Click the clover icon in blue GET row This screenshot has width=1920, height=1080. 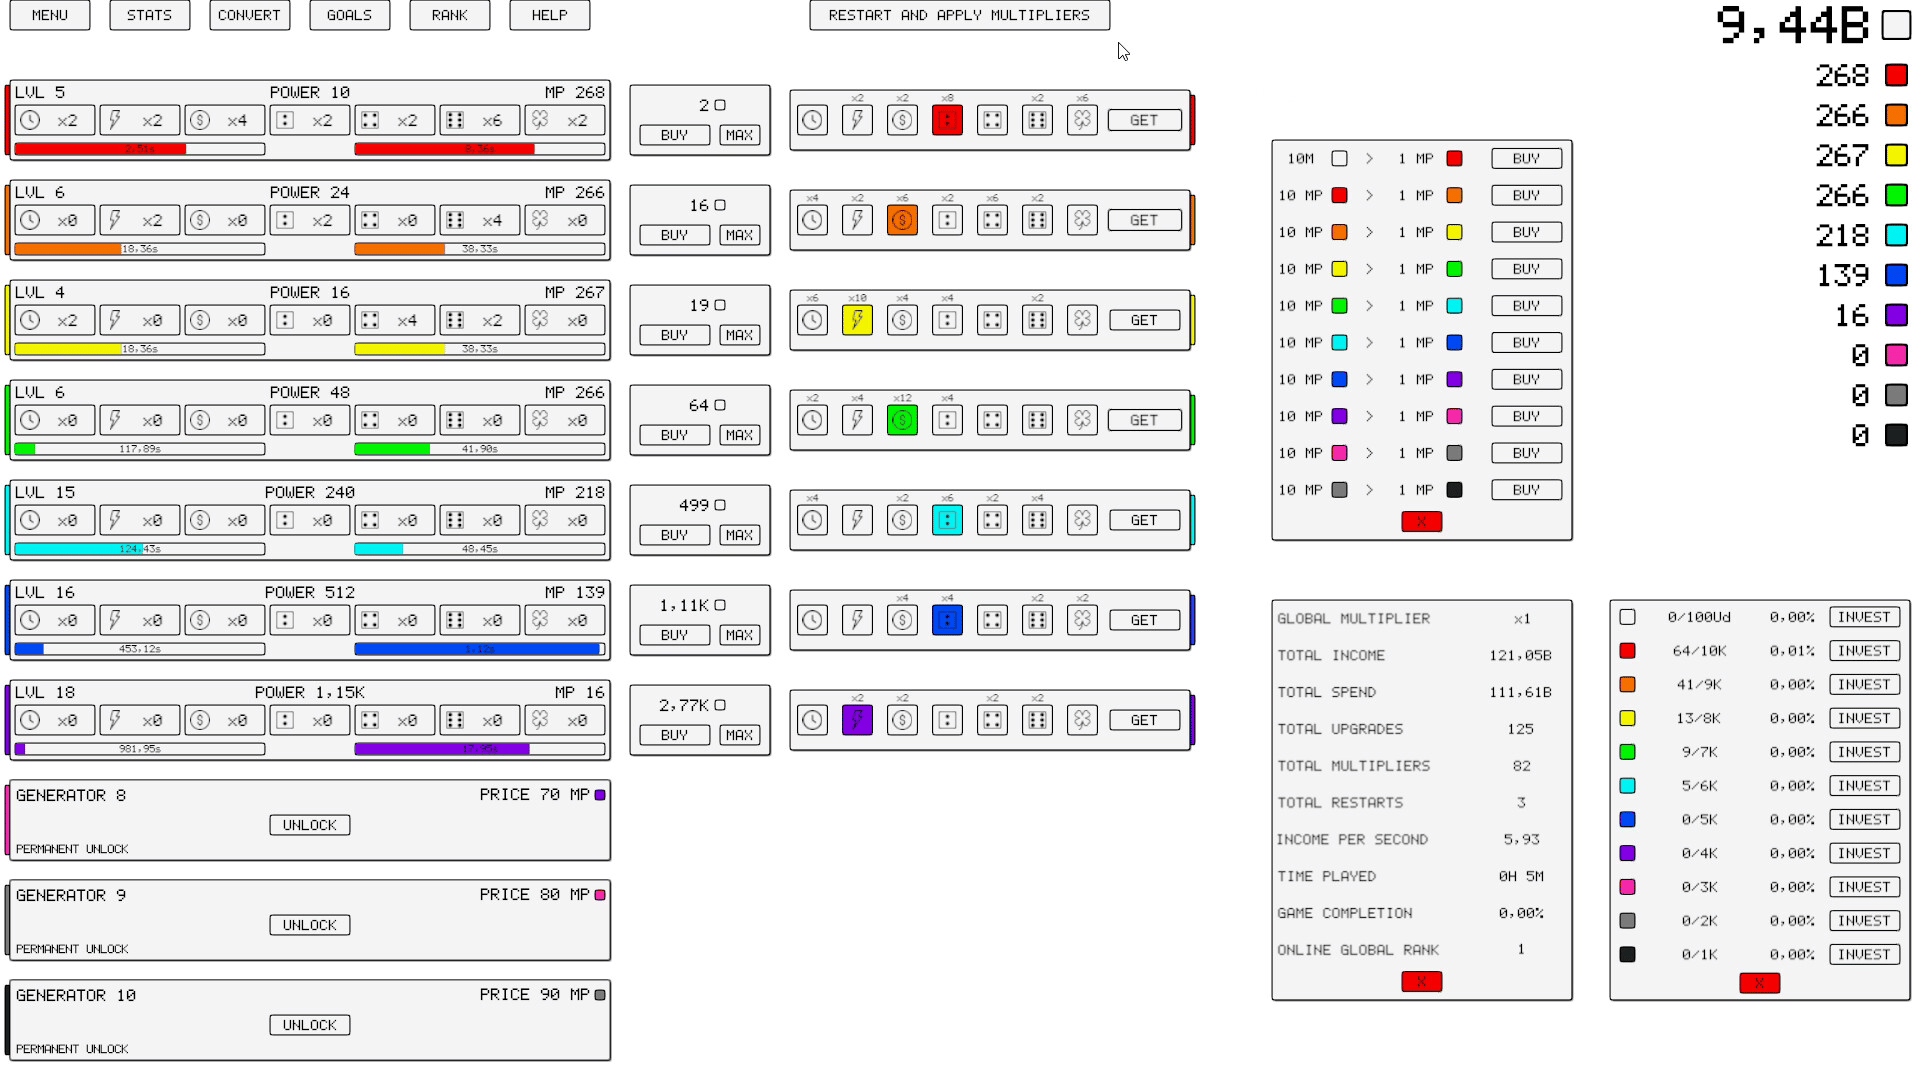click(1082, 620)
